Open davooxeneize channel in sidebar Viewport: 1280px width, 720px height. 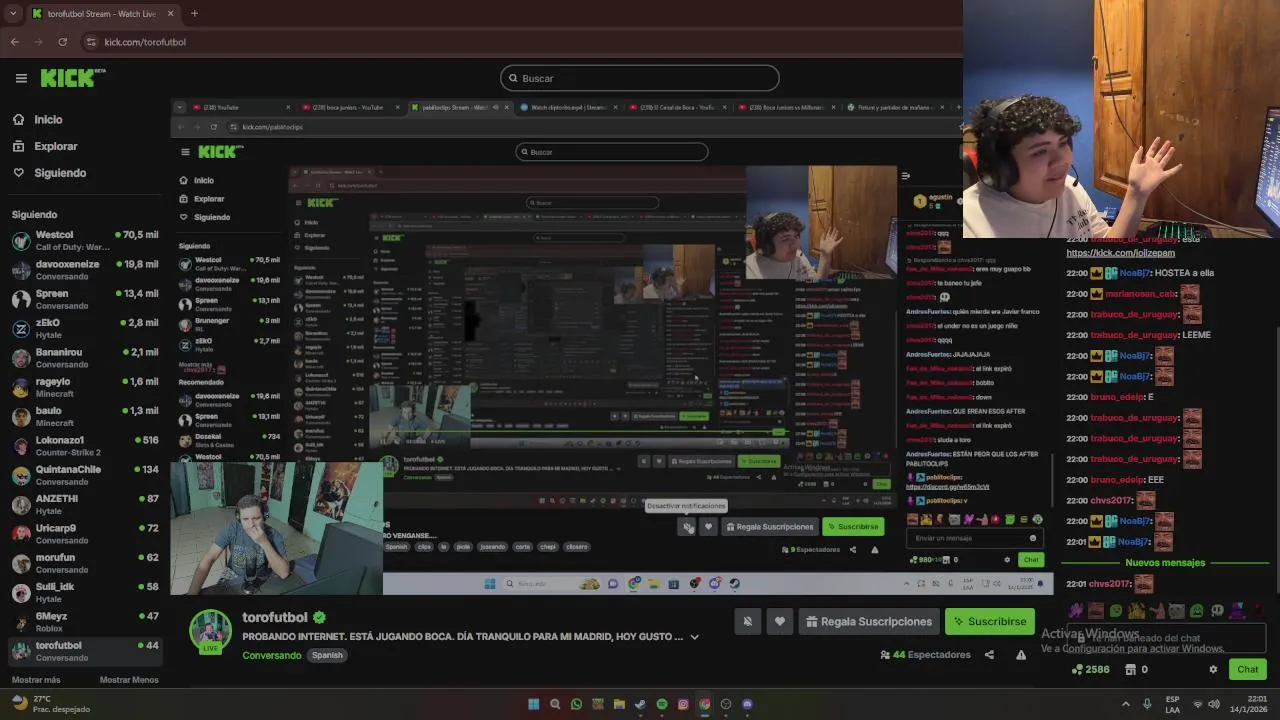coord(85,270)
